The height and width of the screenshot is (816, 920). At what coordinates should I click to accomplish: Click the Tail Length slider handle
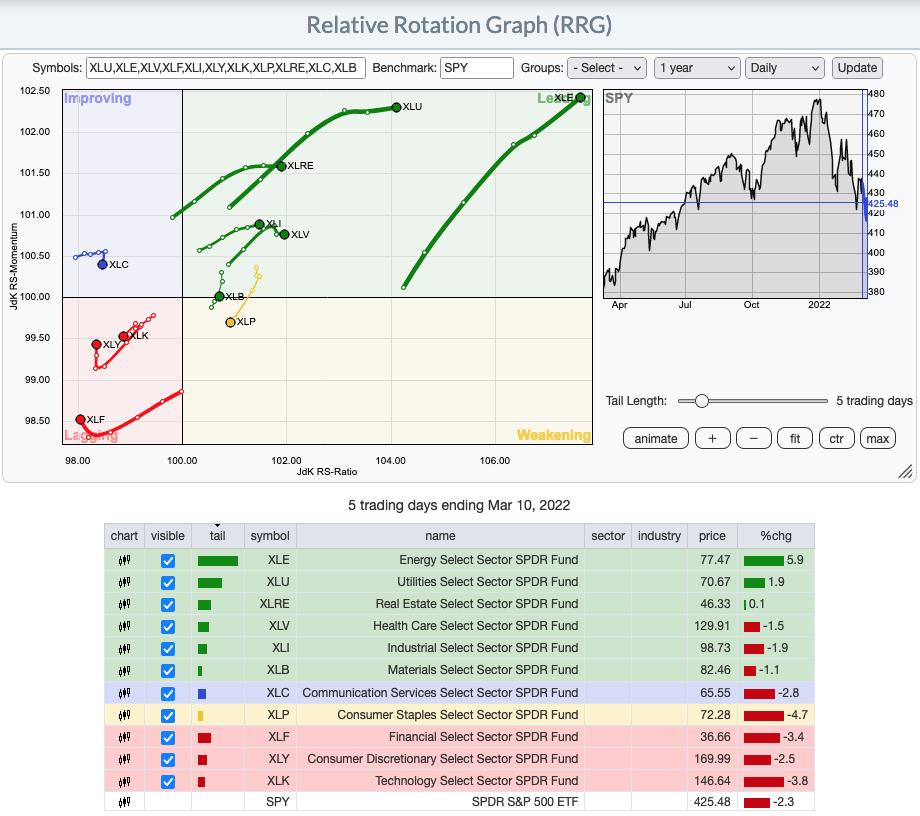click(702, 401)
